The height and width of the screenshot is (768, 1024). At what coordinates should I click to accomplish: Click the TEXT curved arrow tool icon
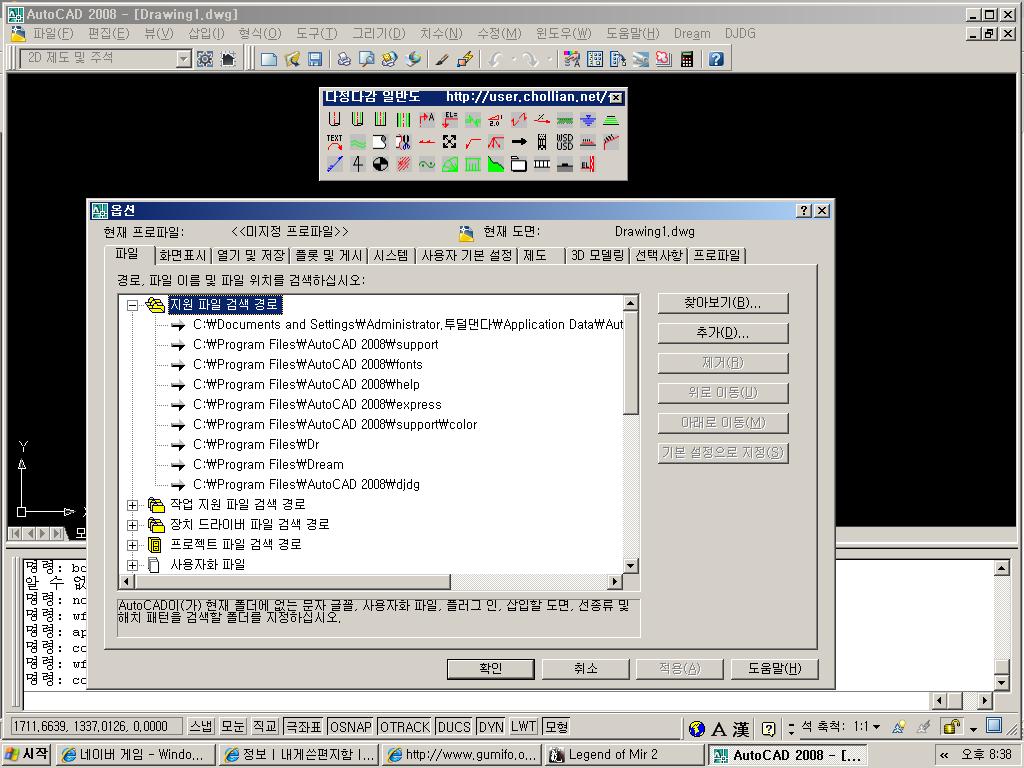pyautogui.click(x=334, y=142)
